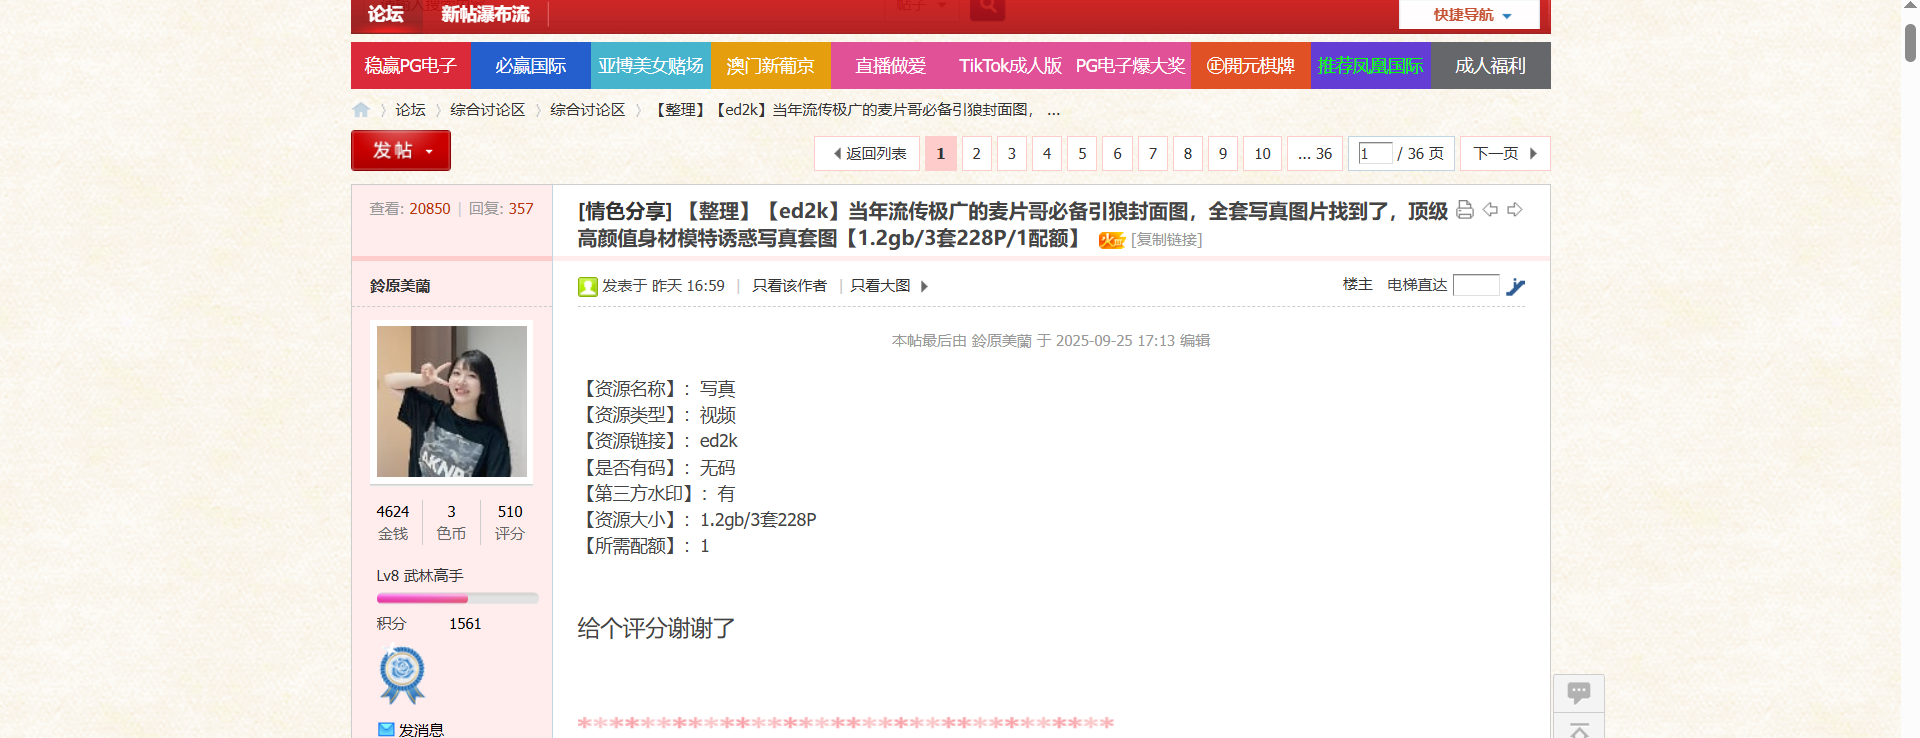Viewport: 1920px width, 738px height.
Task: Expand the 发帖 button dropdown arrow
Action: pyautogui.click(x=429, y=151)
